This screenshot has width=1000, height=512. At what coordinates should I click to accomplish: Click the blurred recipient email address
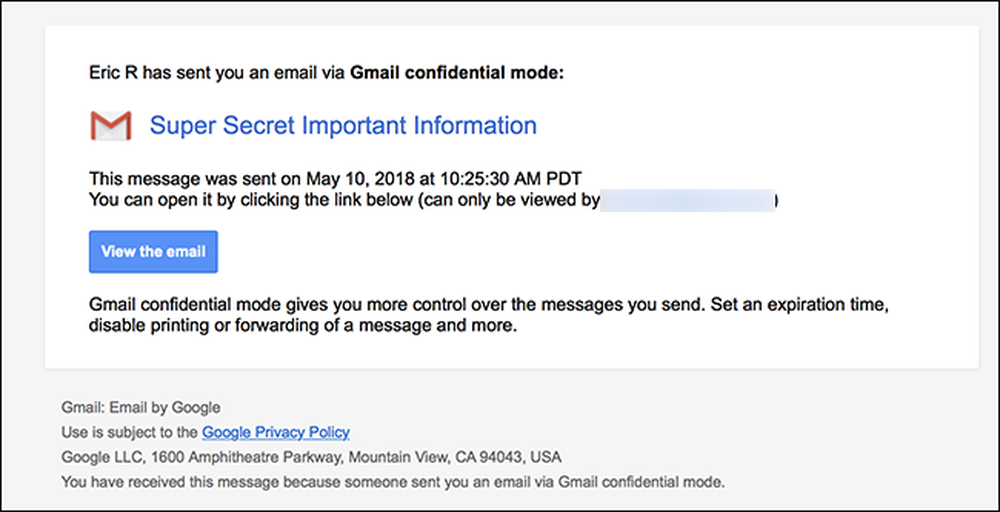pos(688,200)
